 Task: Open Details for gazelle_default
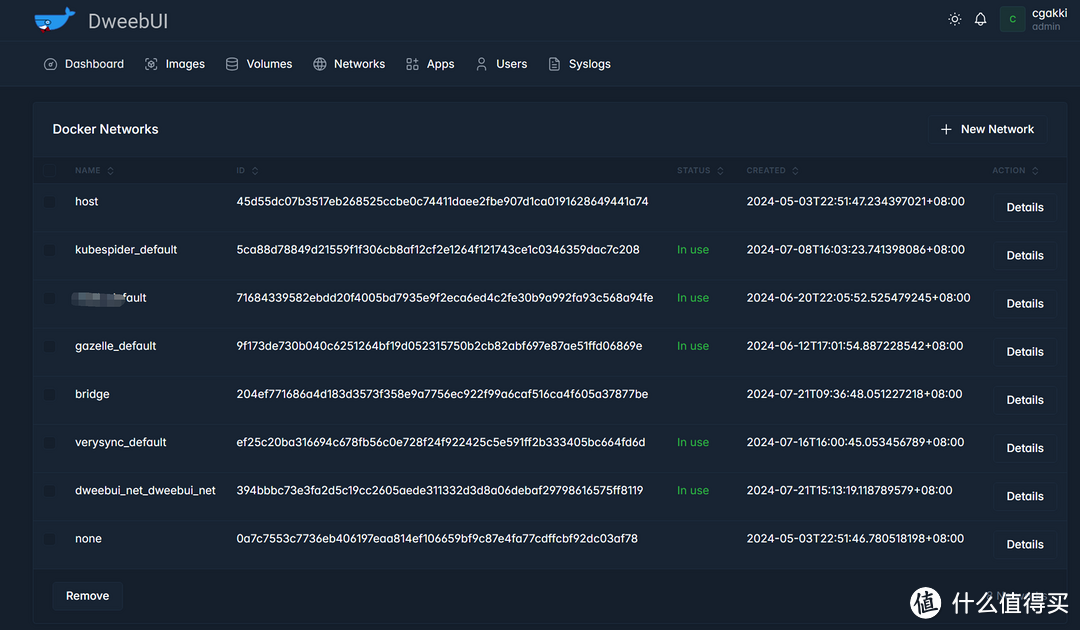(x=1025, y=352)
